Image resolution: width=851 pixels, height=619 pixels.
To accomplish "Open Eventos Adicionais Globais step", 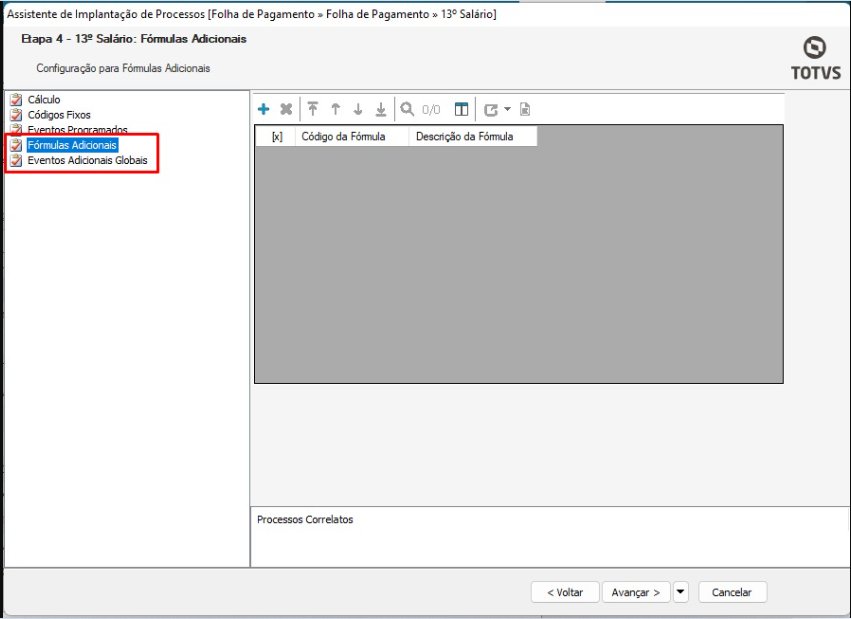I will click(x=87, y=160).
